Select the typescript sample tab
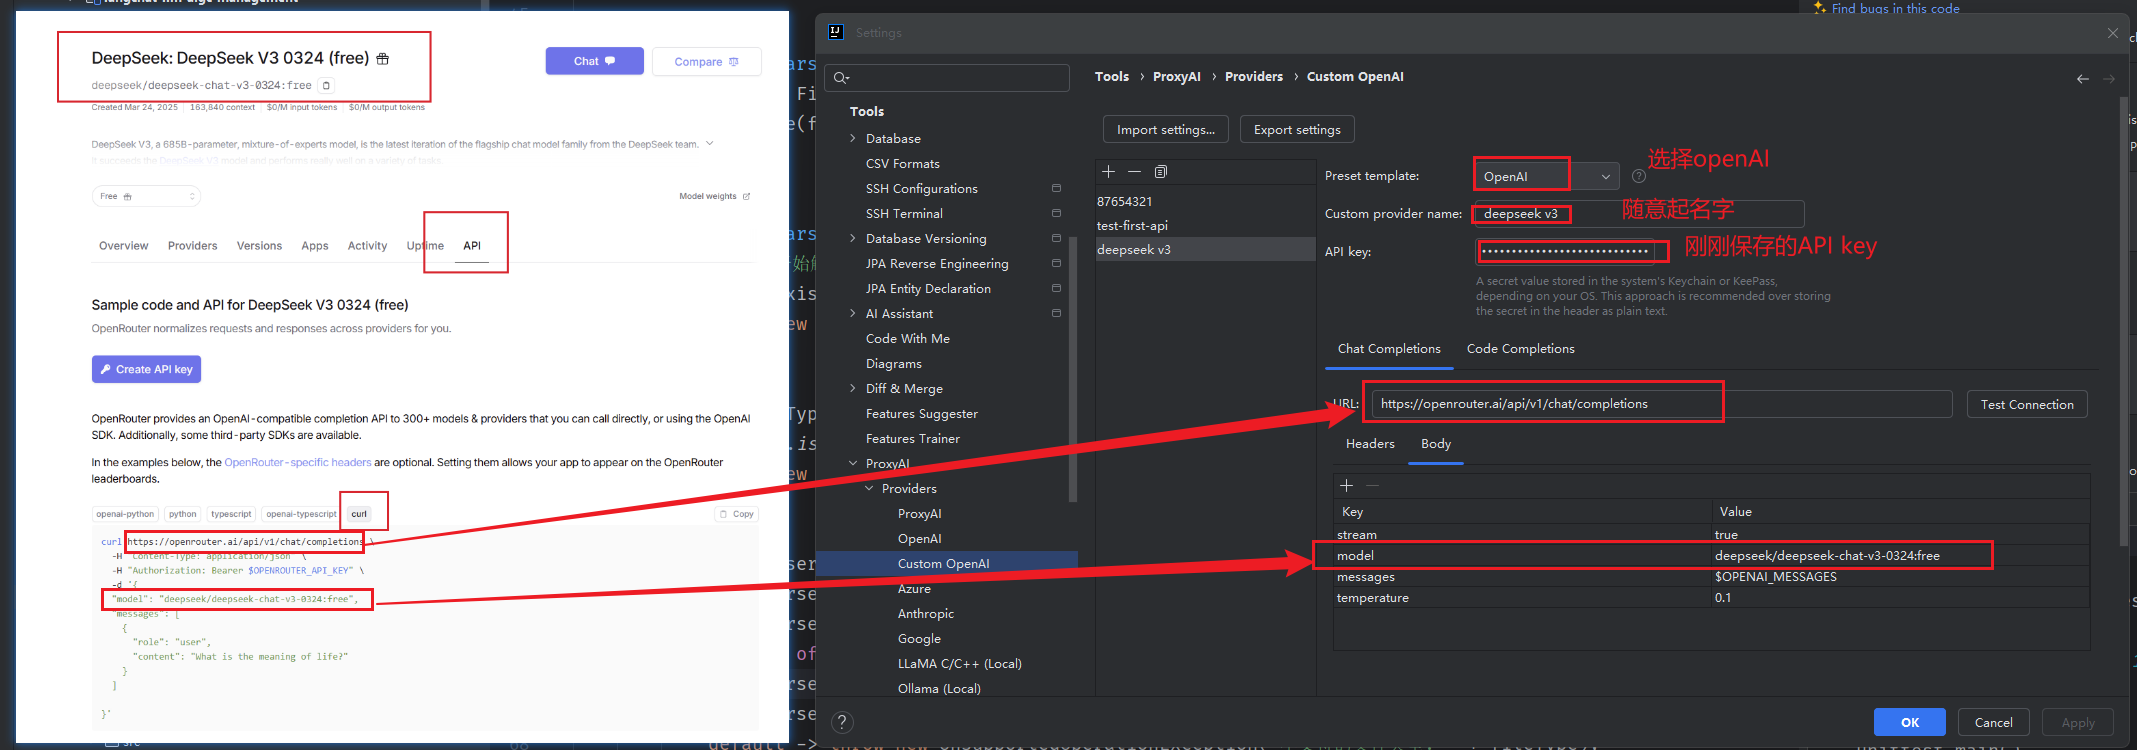Image resolution: width=2137 pixels, height=750 pixels. 231,514
